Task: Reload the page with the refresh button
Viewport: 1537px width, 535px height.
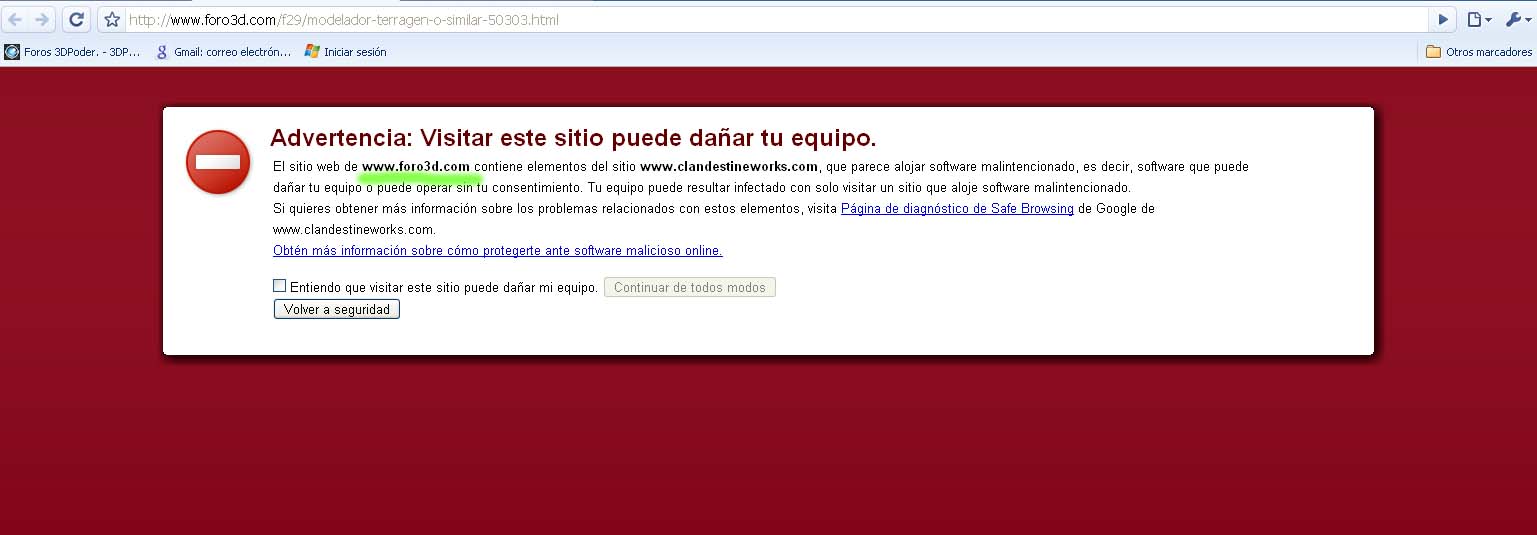Action: click(75, 19)
